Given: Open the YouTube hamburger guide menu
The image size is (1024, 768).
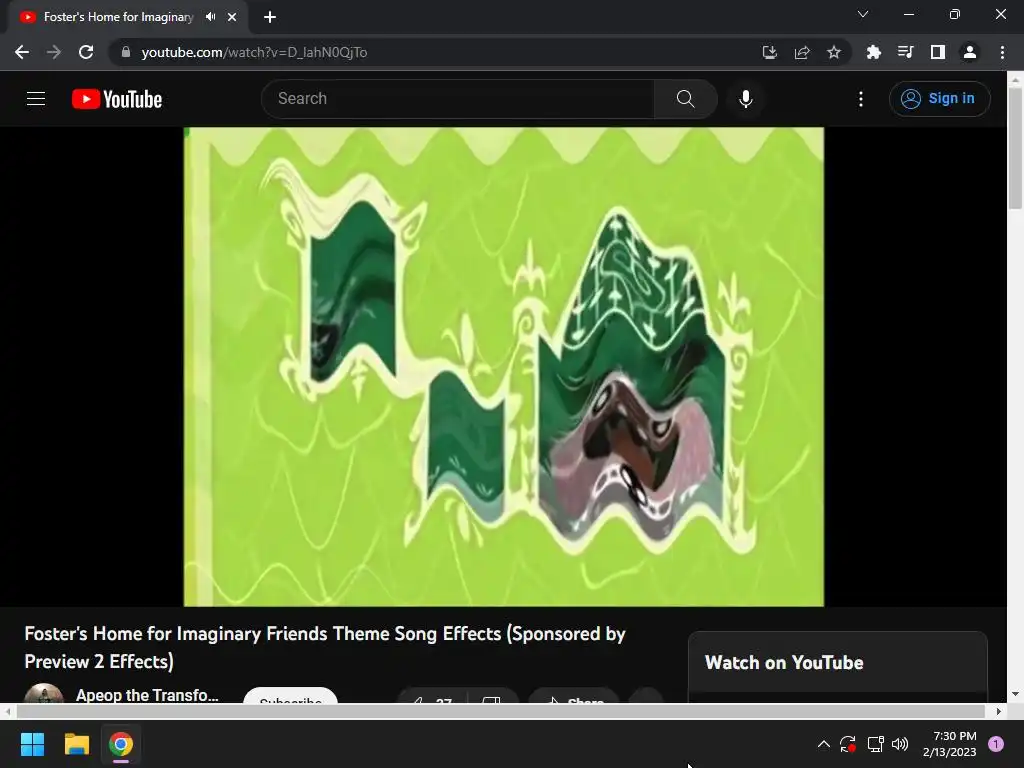Looking at the screenshot, I should [36, 99].
